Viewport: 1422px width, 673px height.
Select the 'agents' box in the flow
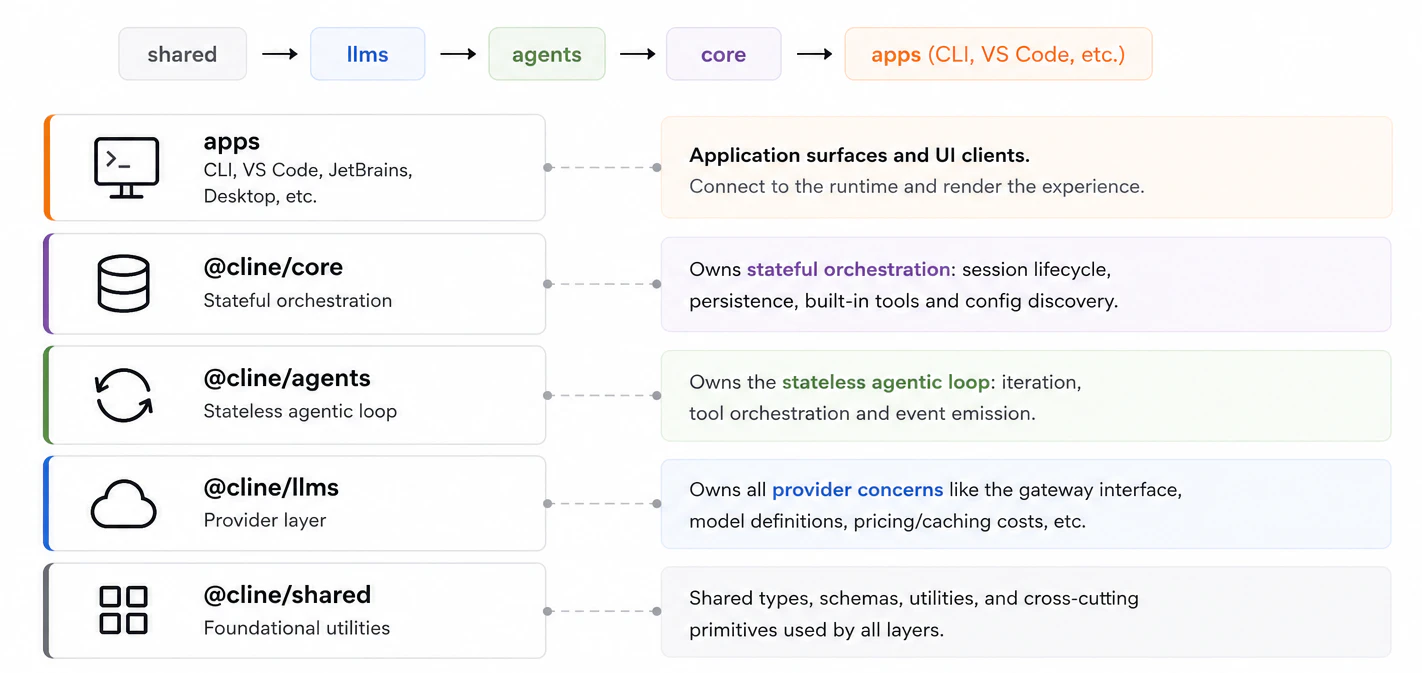[x=546, y=54]
